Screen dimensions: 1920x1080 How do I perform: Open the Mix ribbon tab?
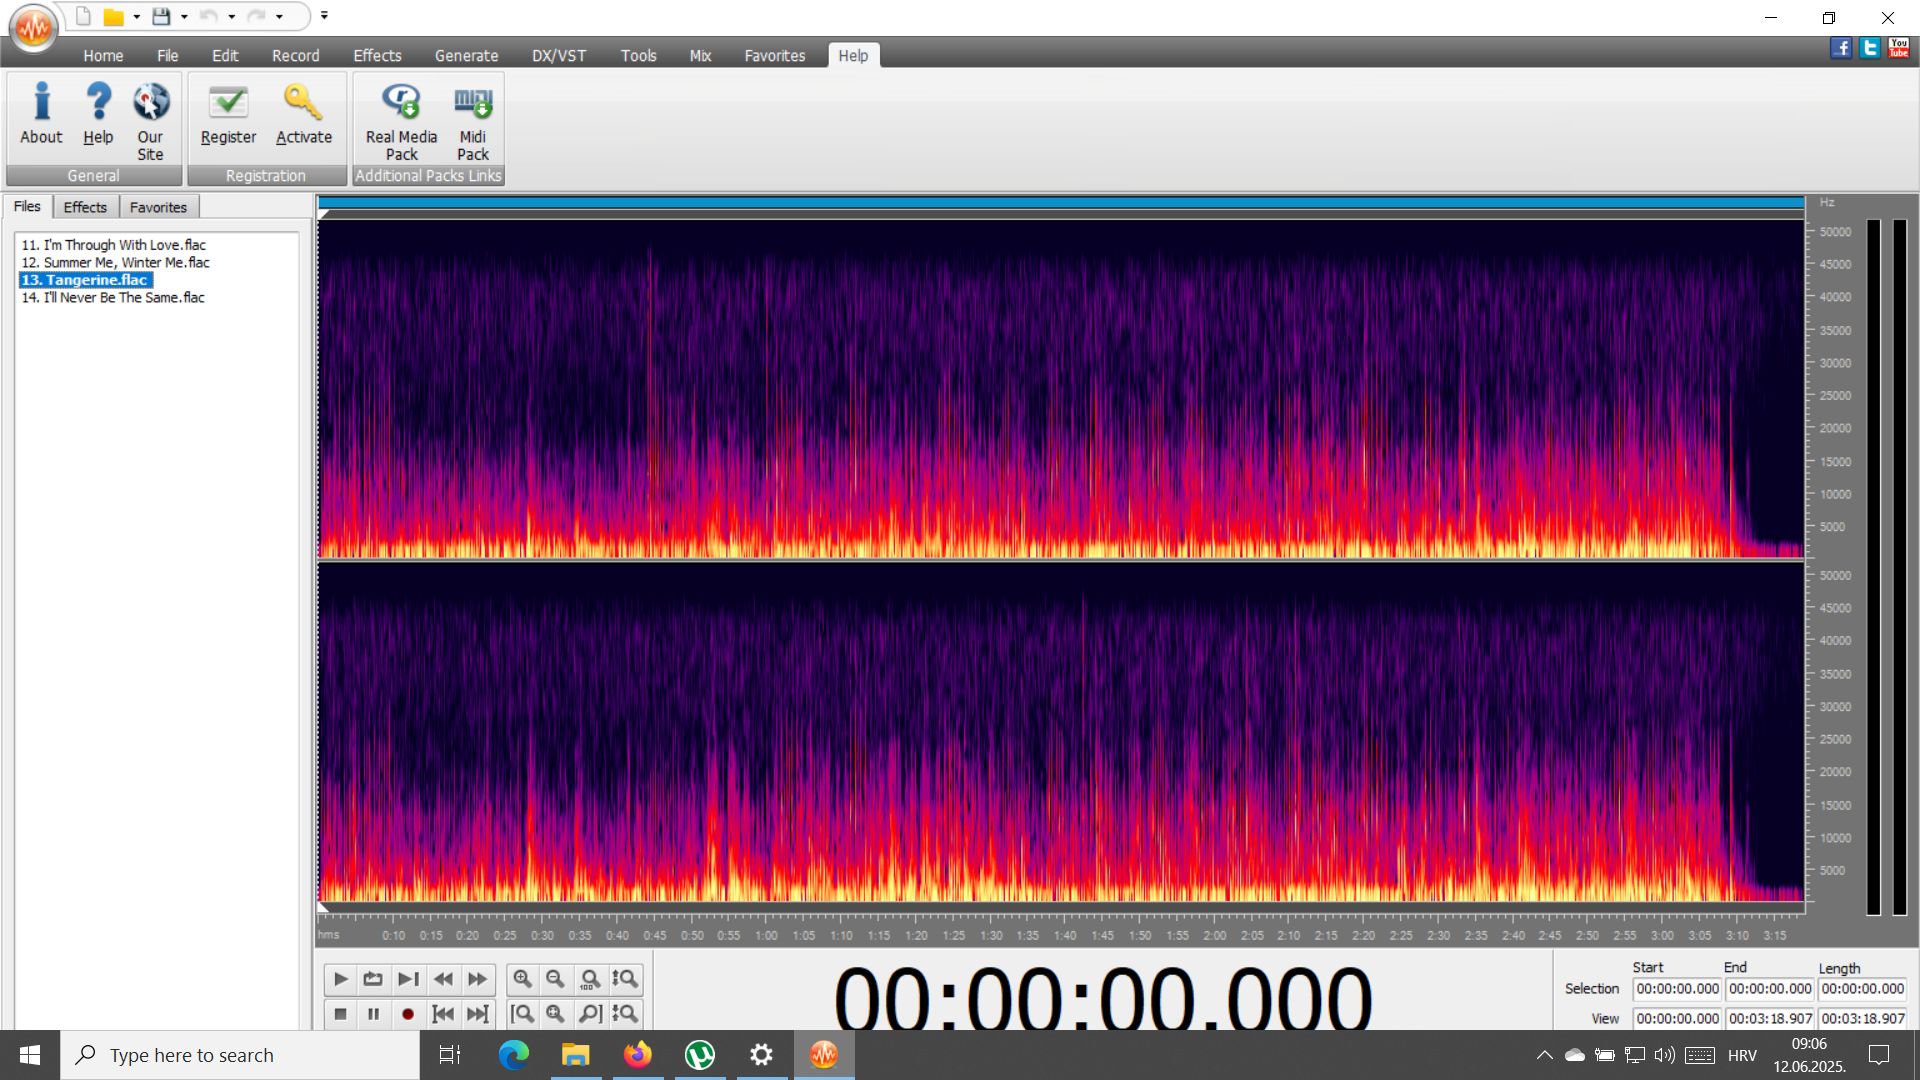(700, 56)
